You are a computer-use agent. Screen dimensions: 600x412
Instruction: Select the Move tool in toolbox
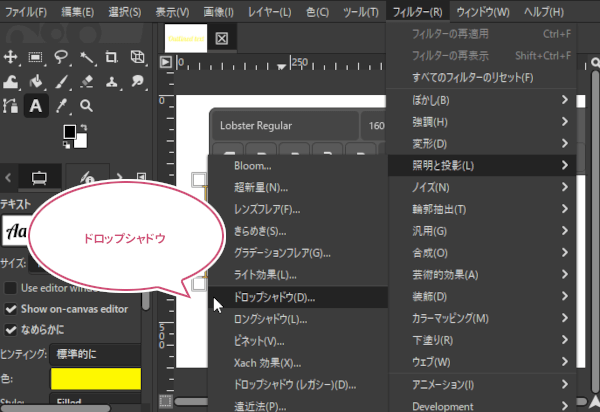pos(11,57)
